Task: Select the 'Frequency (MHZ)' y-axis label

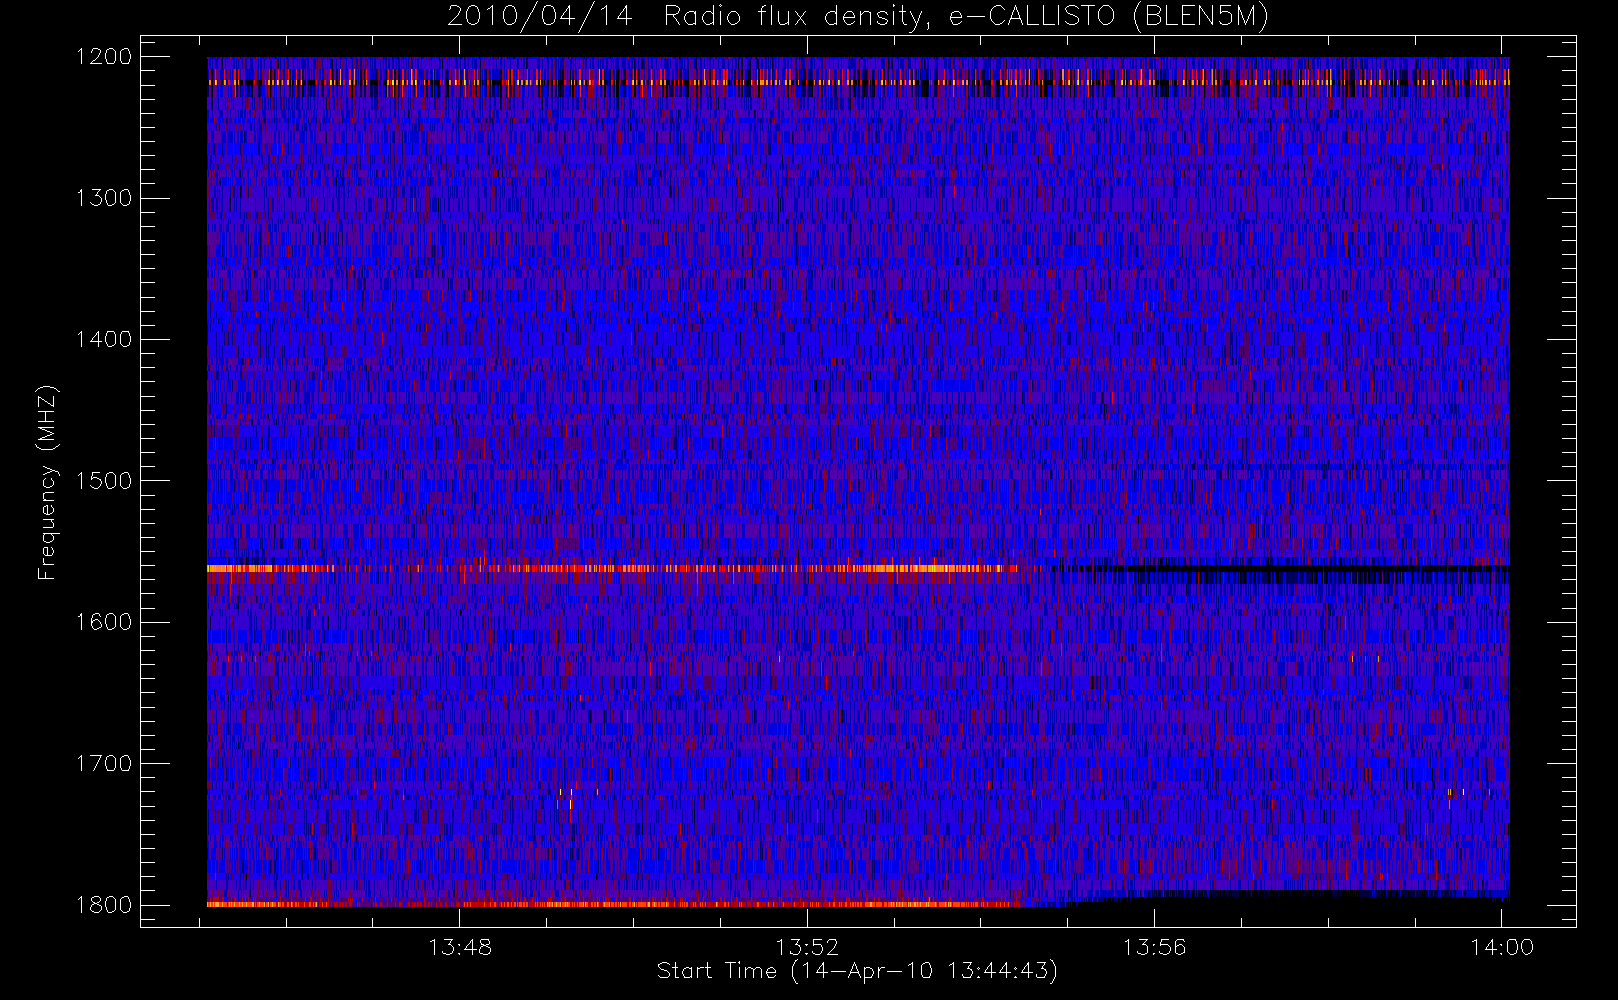Action: pos(46,482)
